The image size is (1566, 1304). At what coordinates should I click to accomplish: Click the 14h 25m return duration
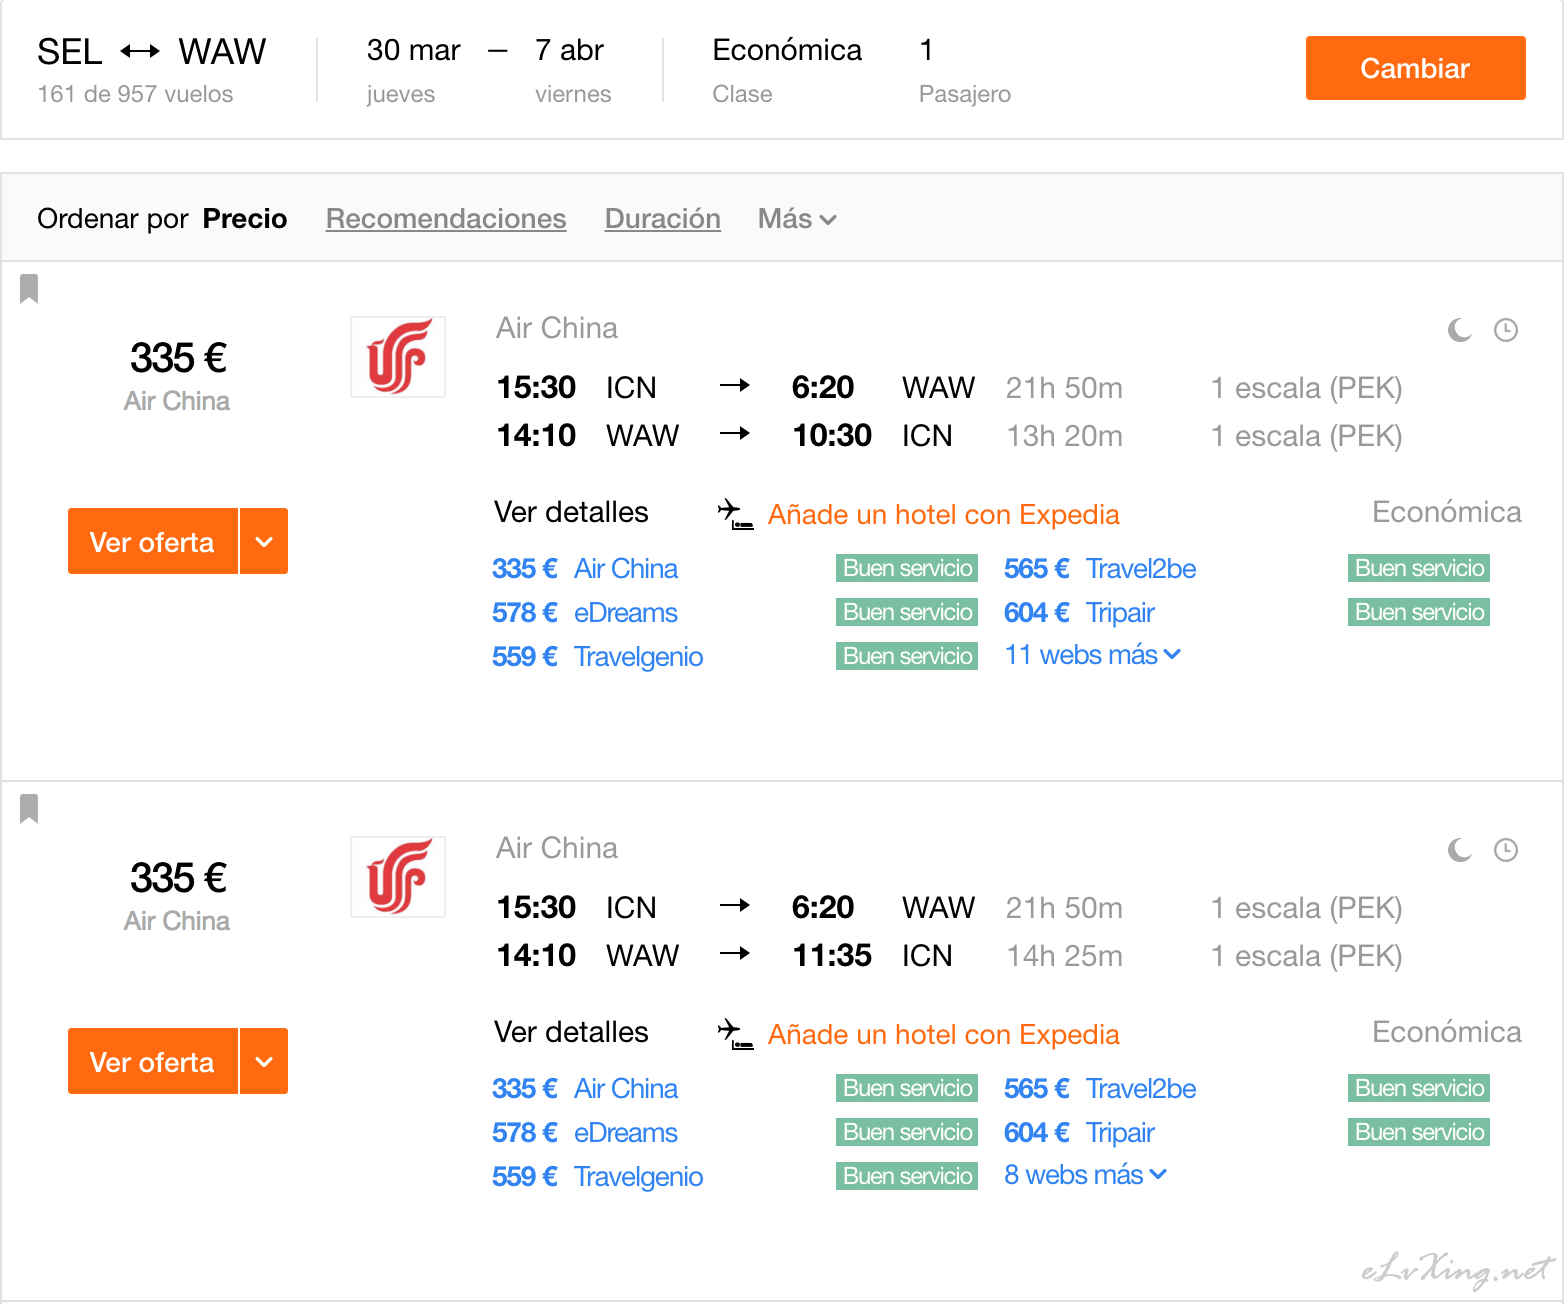[1064, 956]
